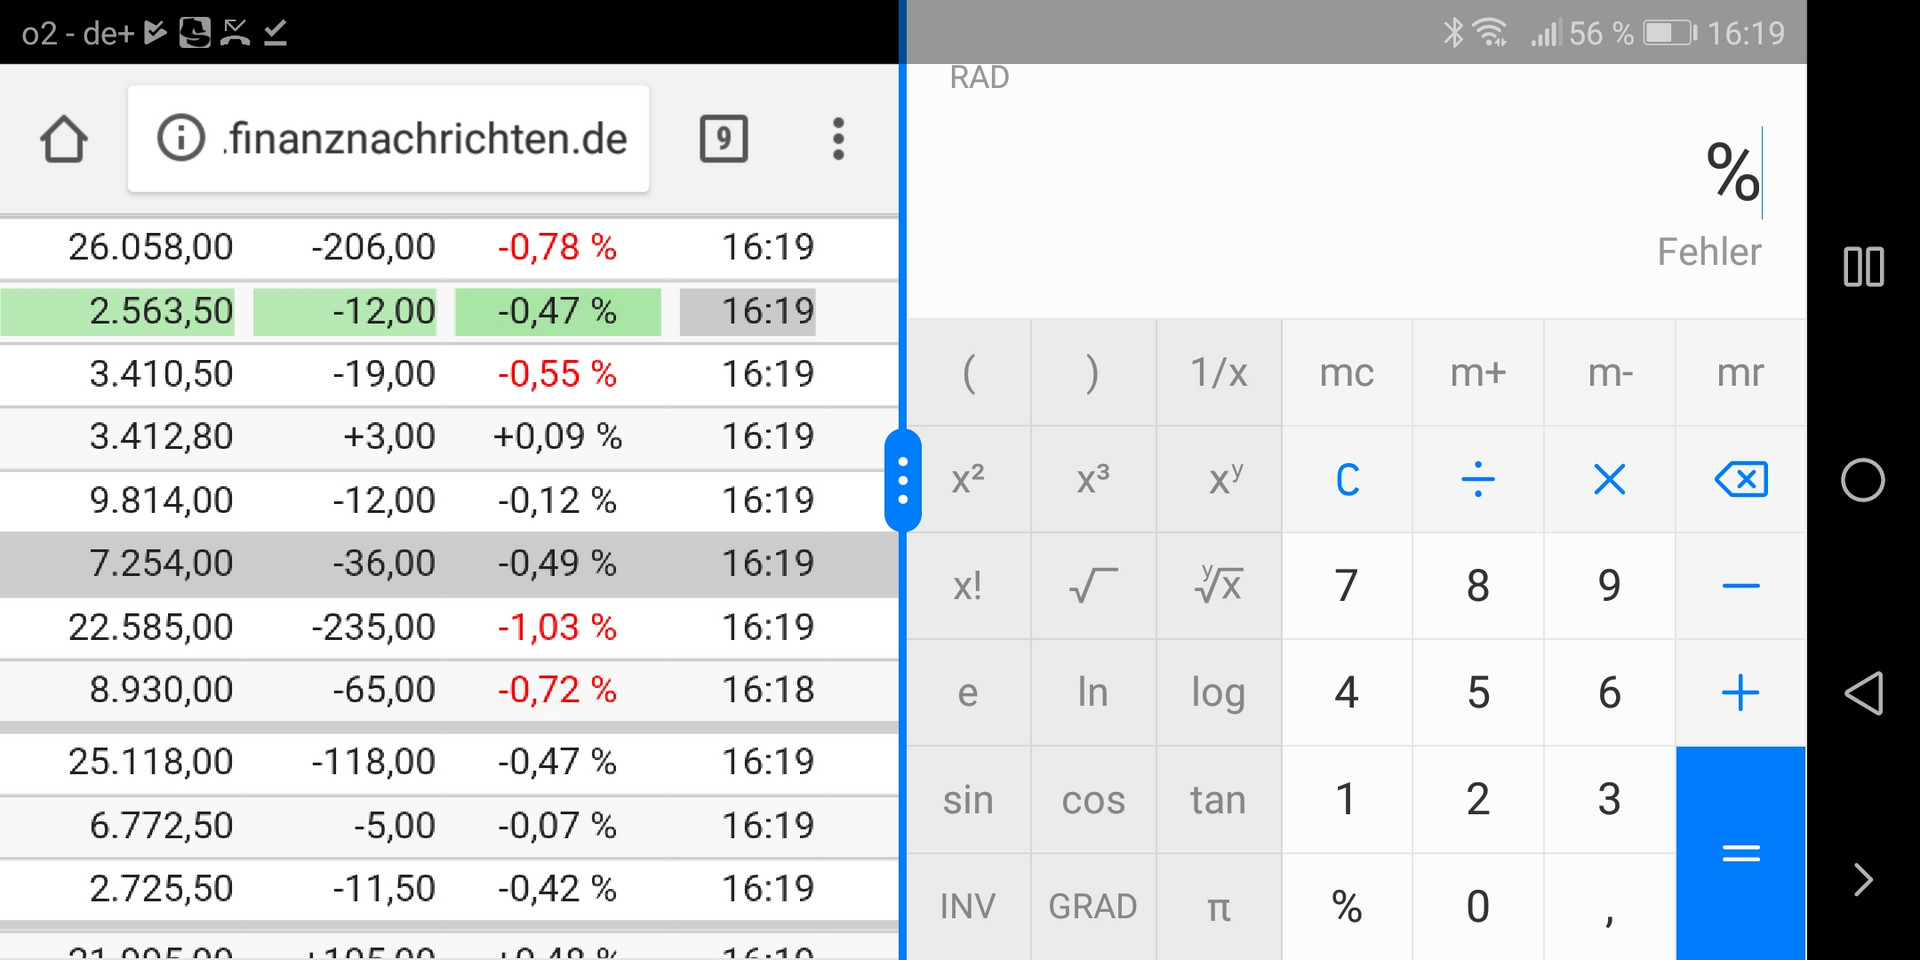Switch angle mode with GRAD key
The width and height of the screenshot is (1920, 960).
[x=1092, y=906]
